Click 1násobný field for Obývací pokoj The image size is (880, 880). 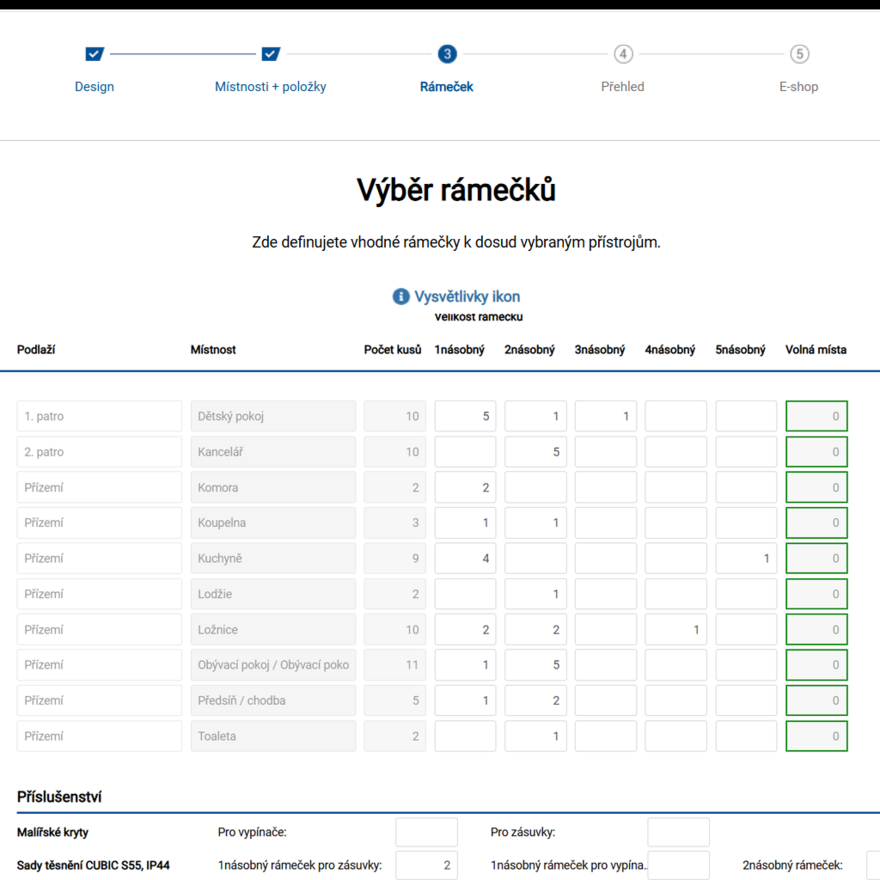coord(465,665)
